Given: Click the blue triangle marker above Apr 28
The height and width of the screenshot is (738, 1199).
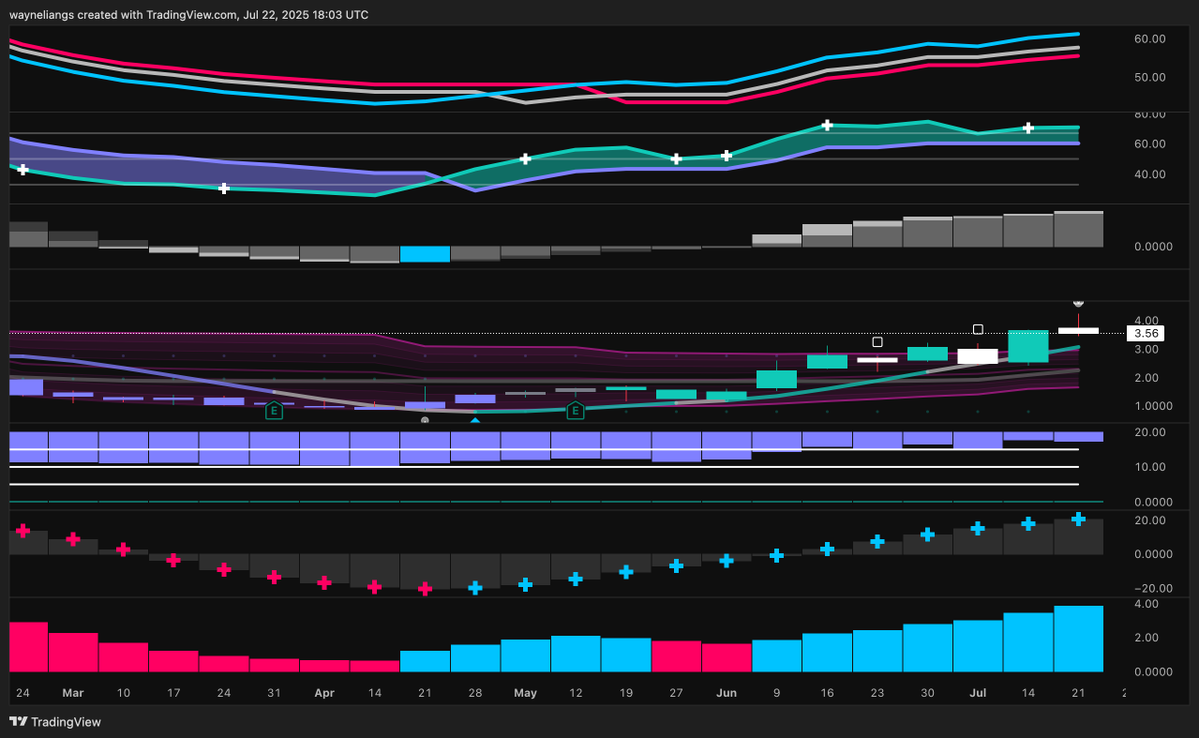Looking at the screenshot, I should [475, 420].
